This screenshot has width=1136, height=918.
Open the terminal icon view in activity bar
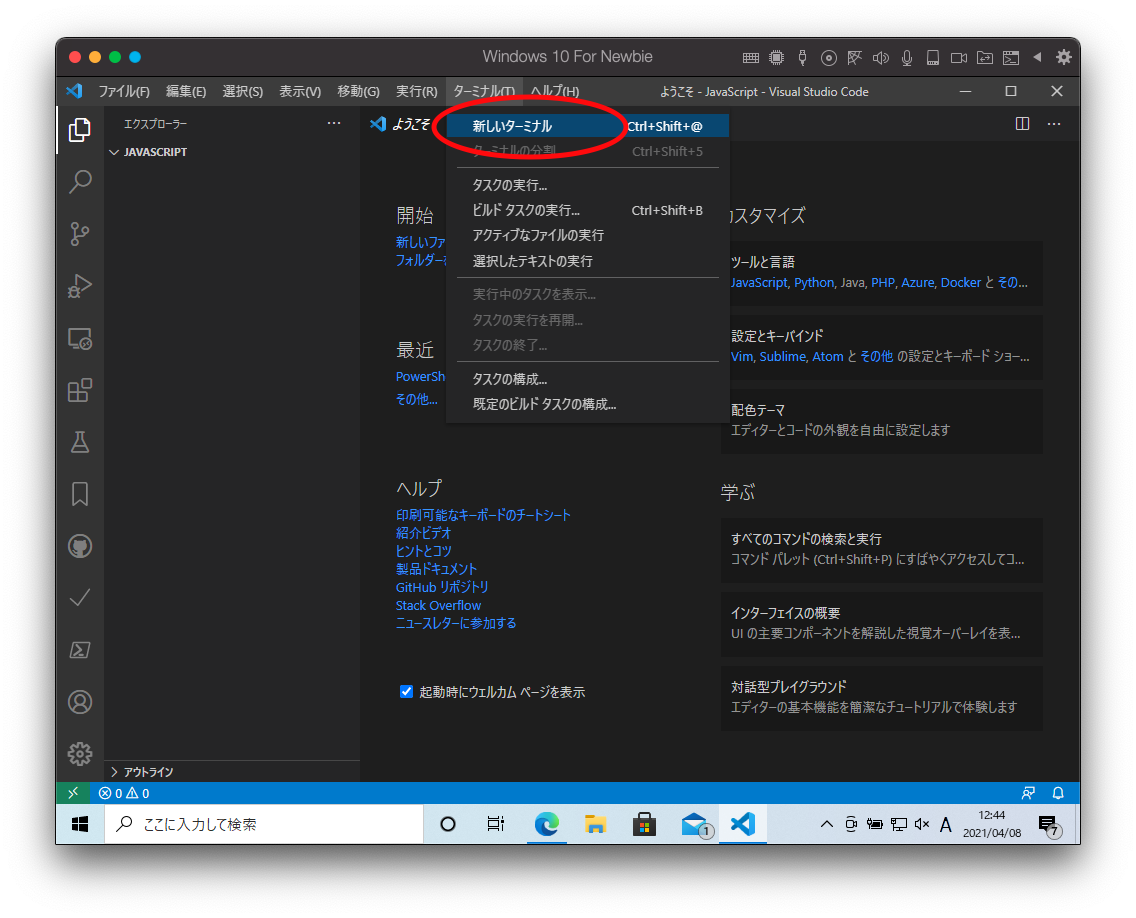pos(80,650)
